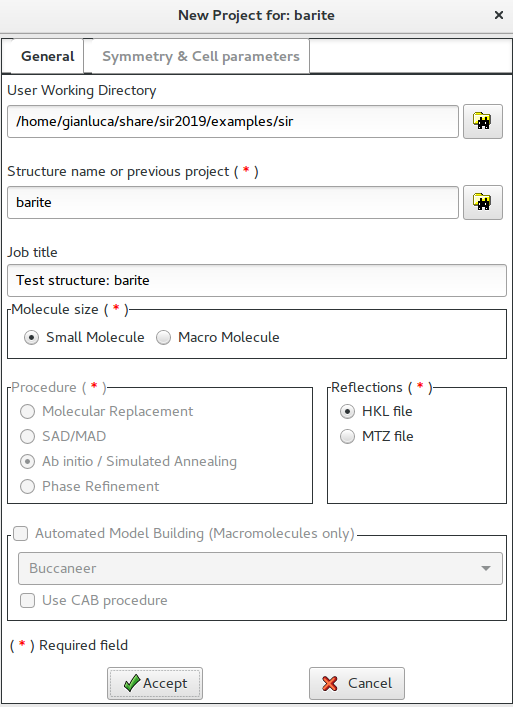Browse for User Working Directory folder icon
513x707 pixels.
(483, 121)
